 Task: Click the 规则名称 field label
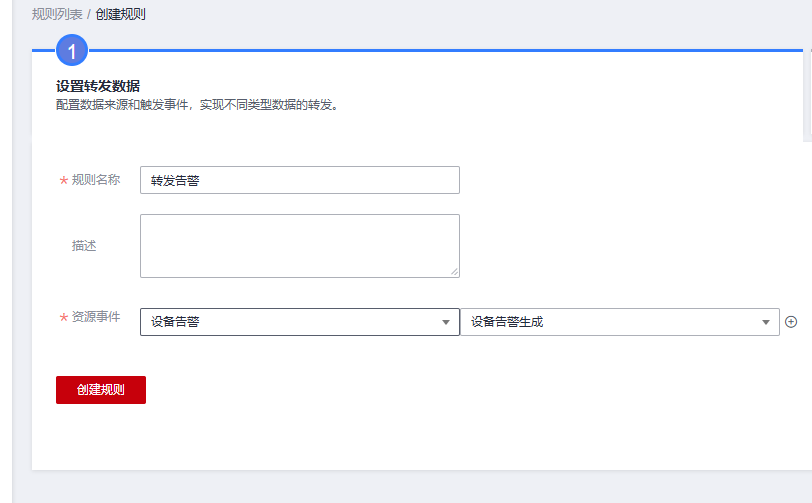click(x=96, y=180)
